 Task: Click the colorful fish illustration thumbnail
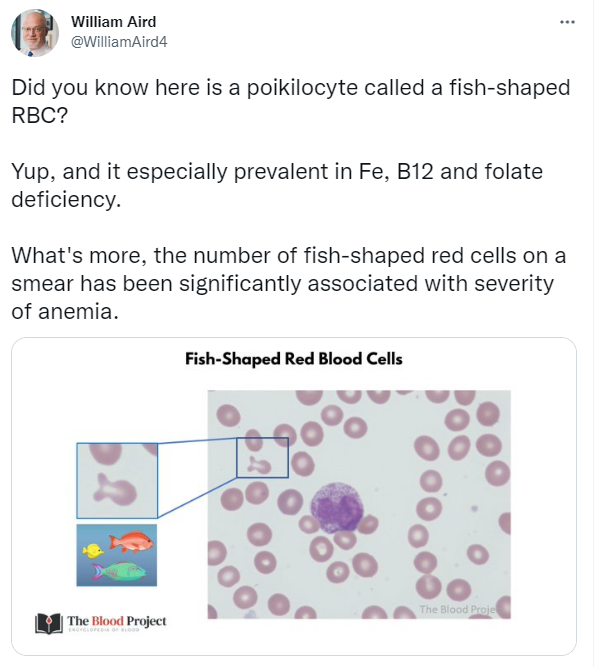click(117, 555)
